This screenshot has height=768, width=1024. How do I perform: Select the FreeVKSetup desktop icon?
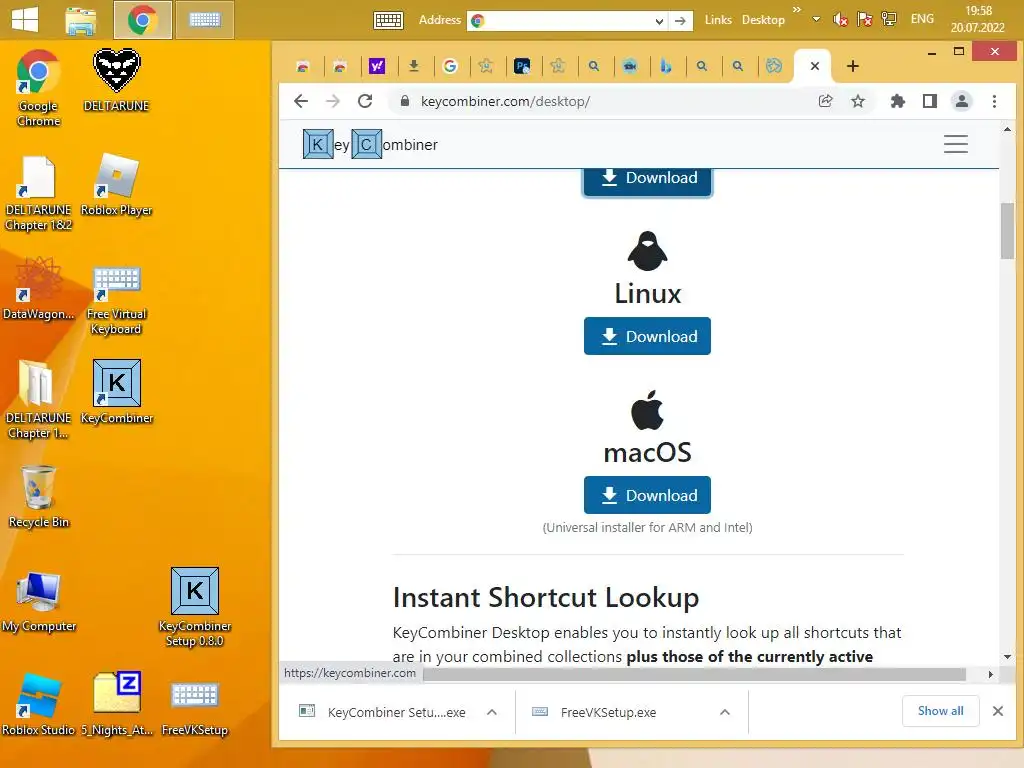[x=195, y=708]
